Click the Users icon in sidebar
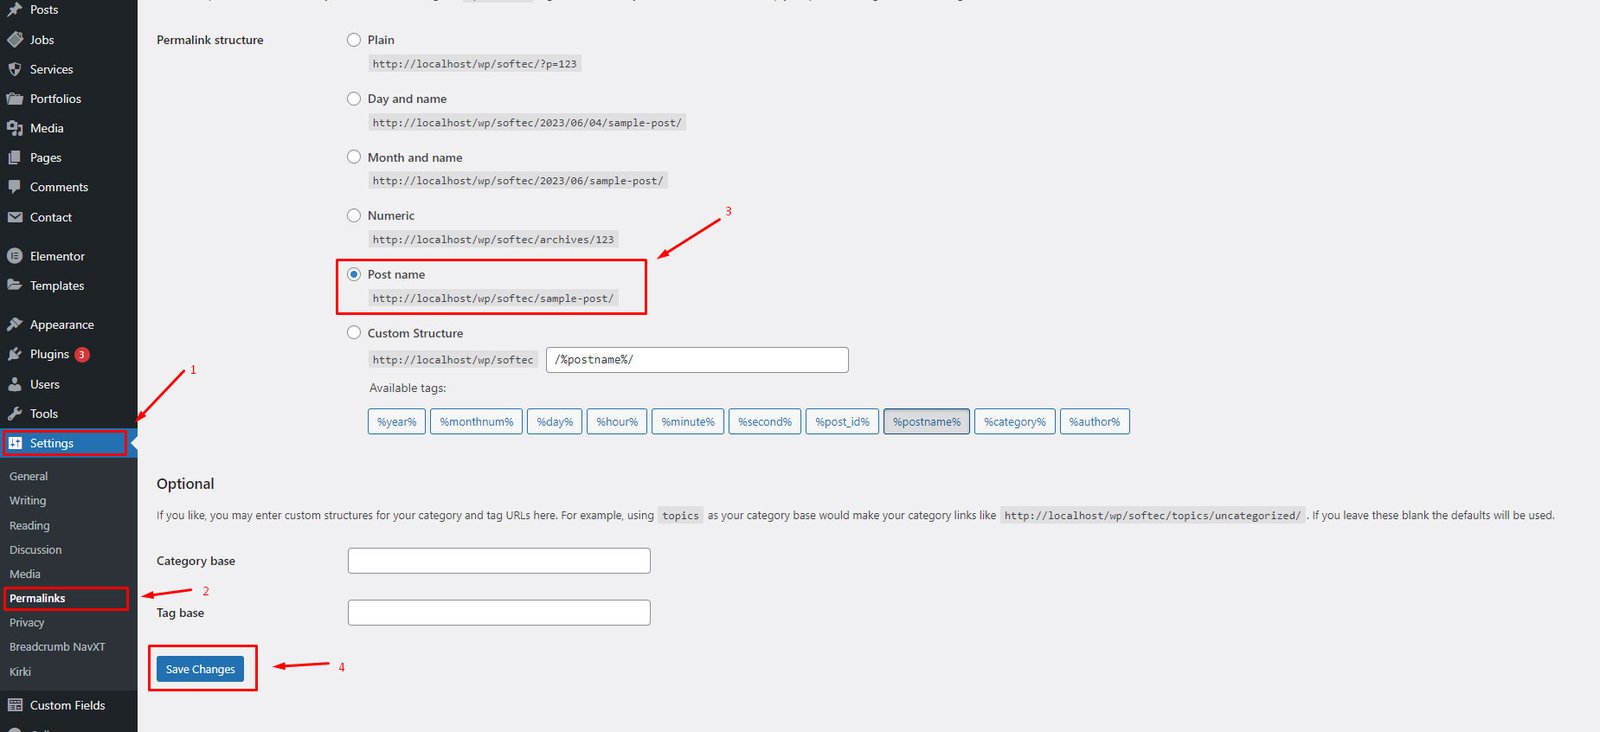Image resolution: width=1600 pixels, height=732 pixels. 15,385
